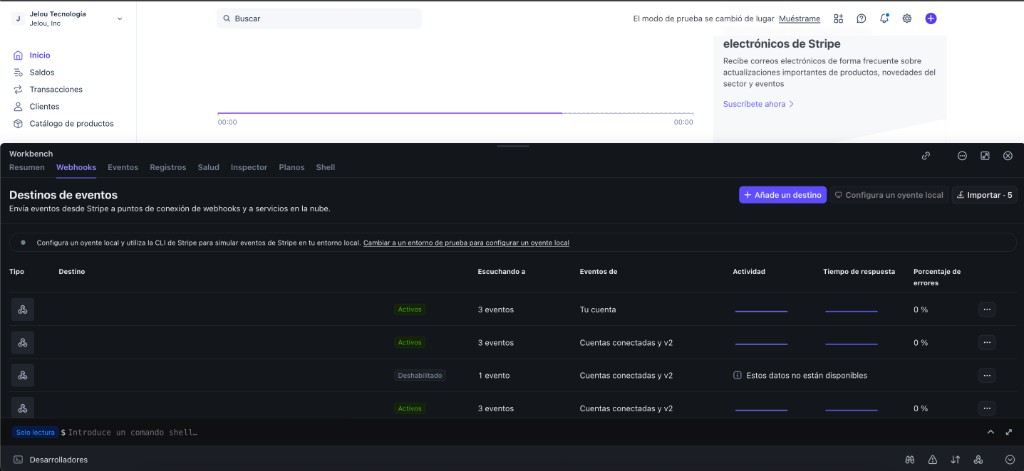
Task: Click the Tiempo de respuesta column header
Action: [x=859, y=272]
